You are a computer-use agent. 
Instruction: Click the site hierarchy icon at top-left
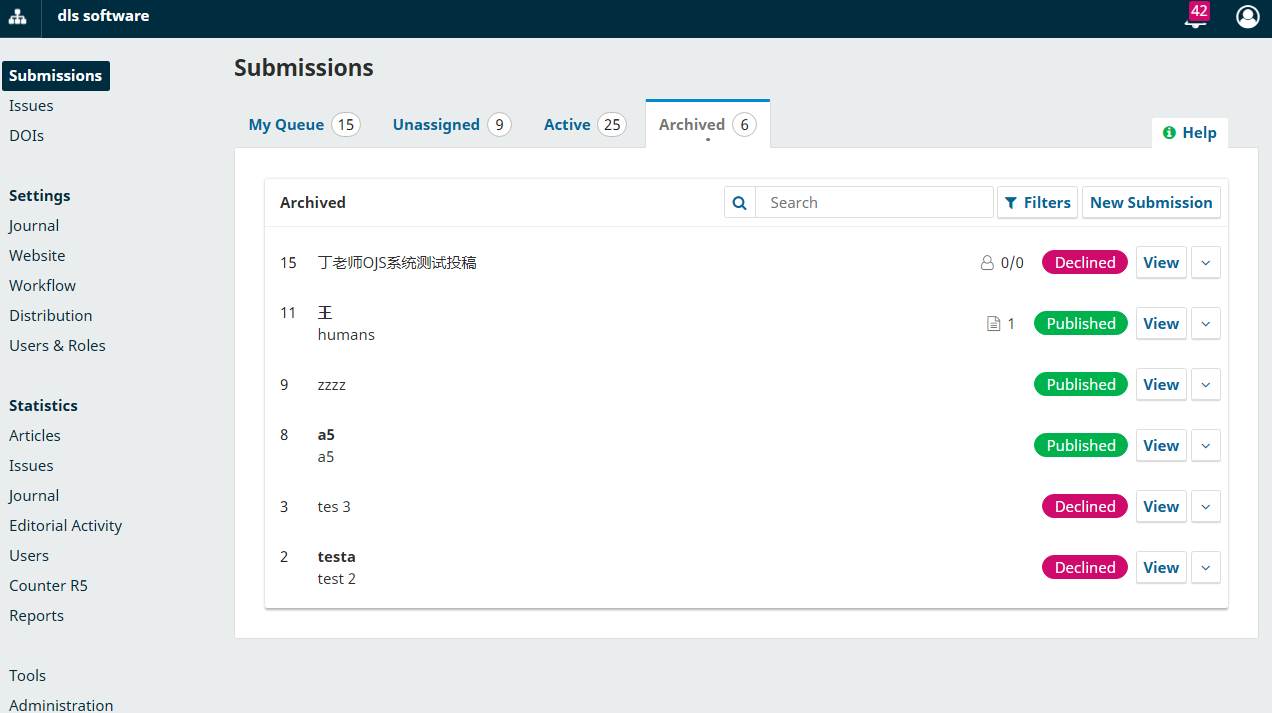[x=18, y=17]
